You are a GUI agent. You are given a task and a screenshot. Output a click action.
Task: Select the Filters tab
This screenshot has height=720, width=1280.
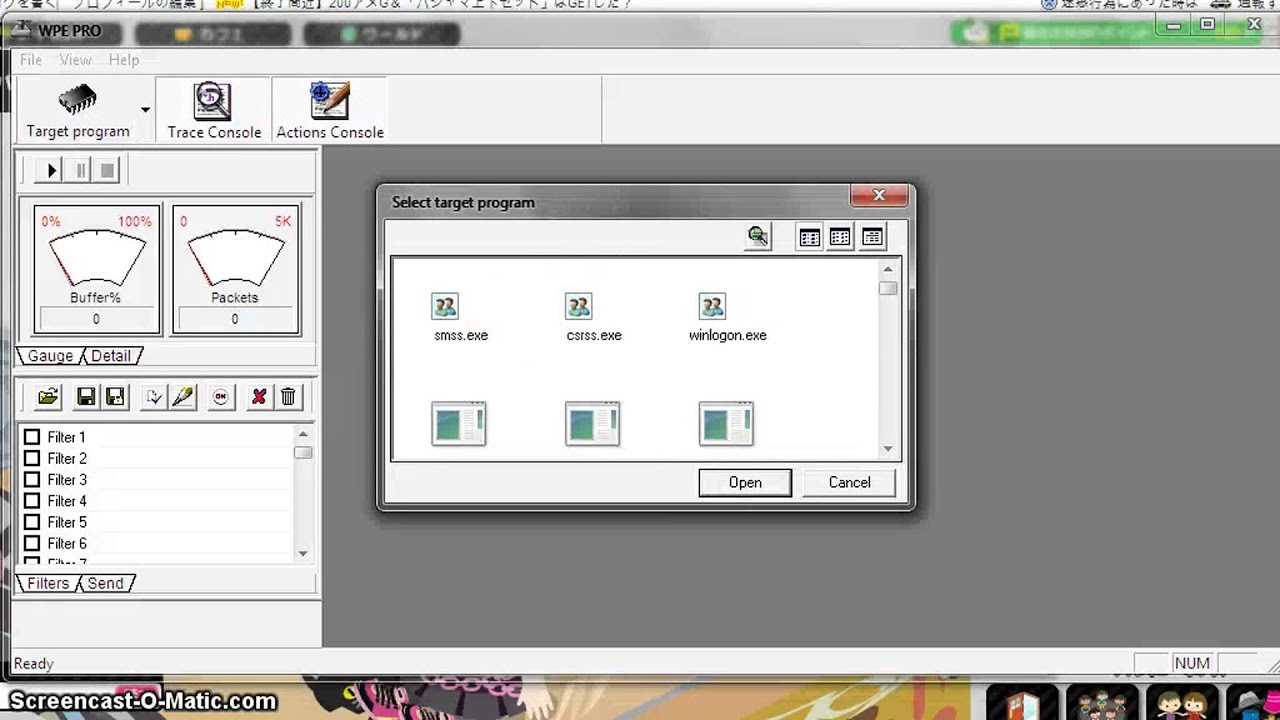[x=48, y=583]
